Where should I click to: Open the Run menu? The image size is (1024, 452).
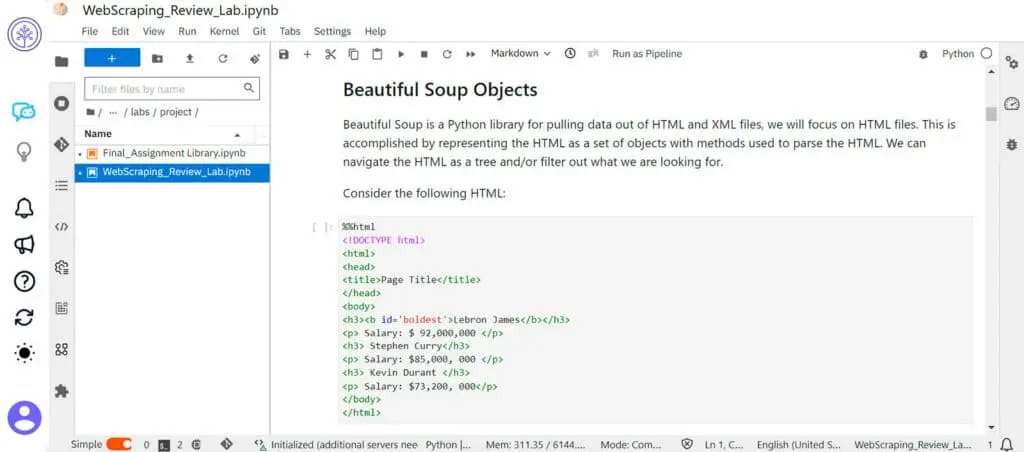(187, 31)
